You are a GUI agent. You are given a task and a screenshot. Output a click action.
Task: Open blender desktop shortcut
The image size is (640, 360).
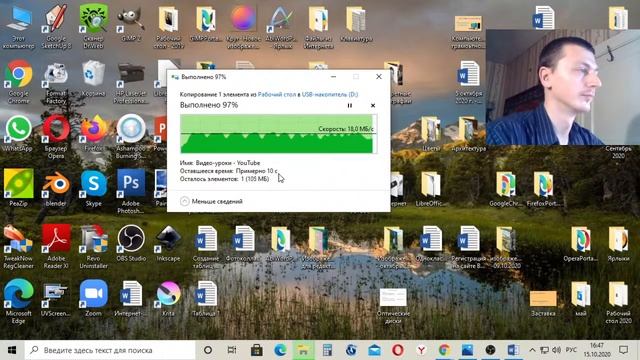tap(56, 188)
